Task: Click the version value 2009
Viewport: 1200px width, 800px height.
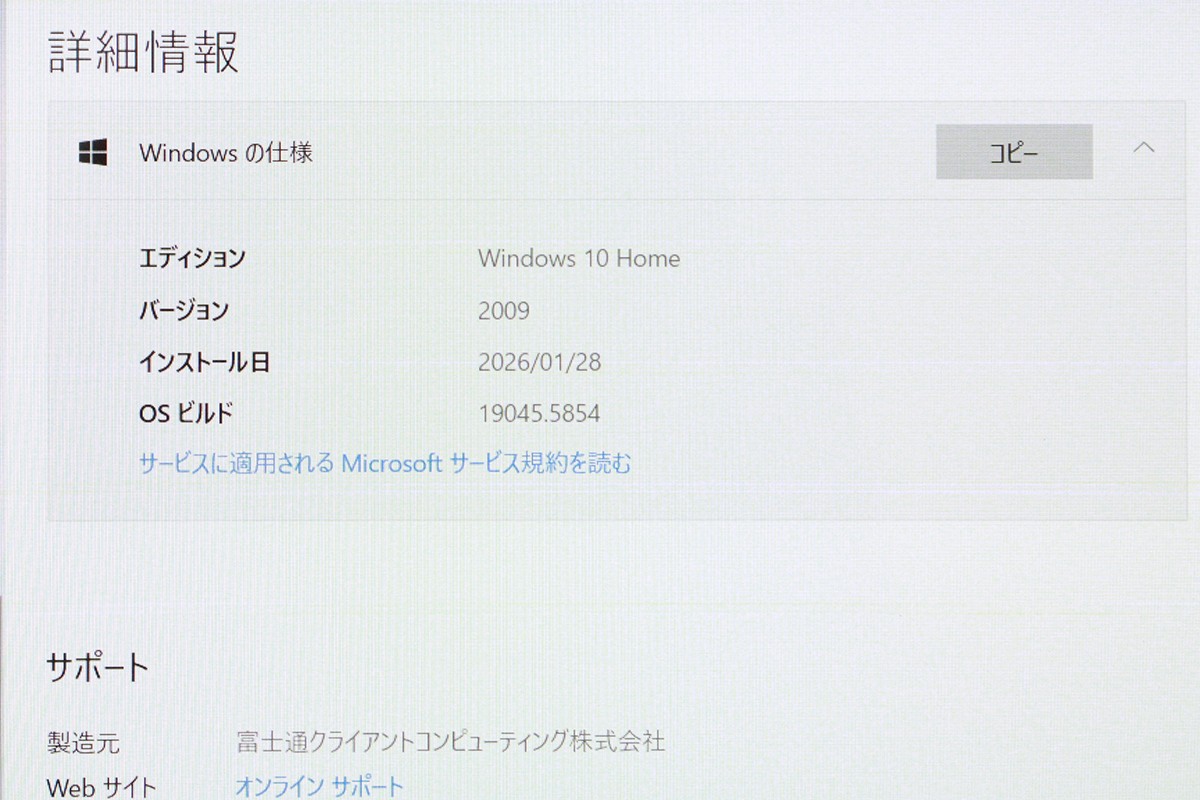Action: click(x=503, y=310)
